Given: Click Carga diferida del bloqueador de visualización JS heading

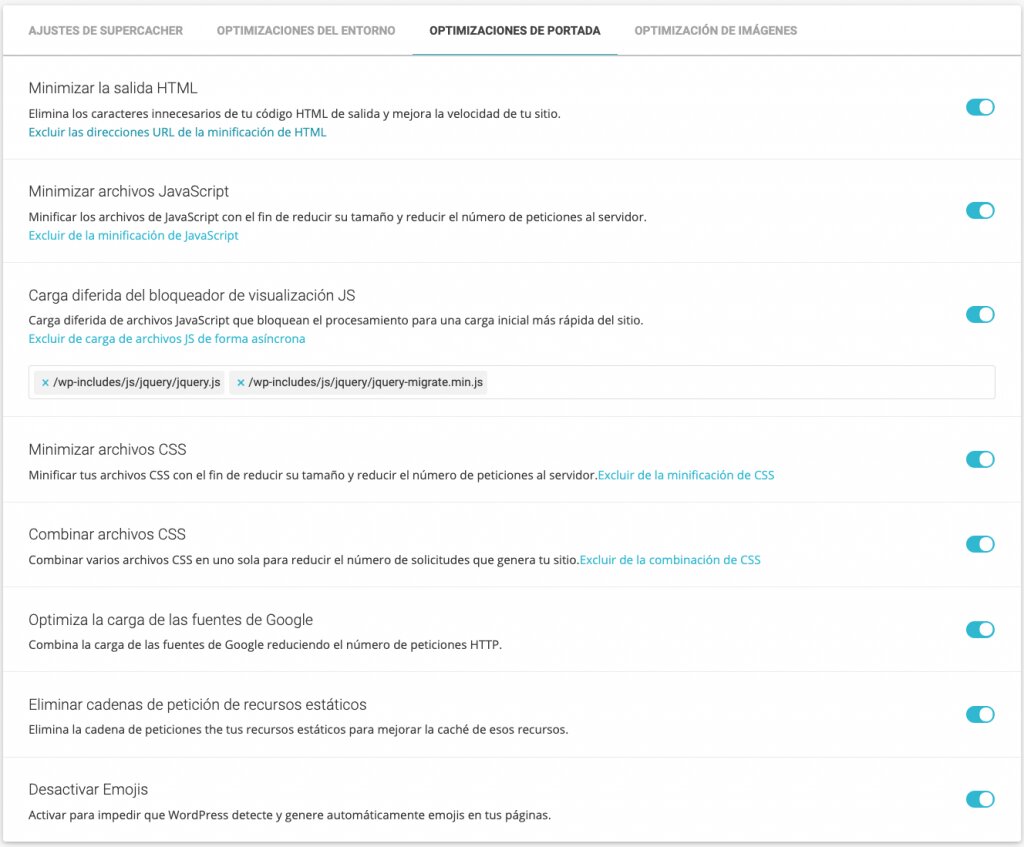Looking at the screenshot, I should coord(192,295).
